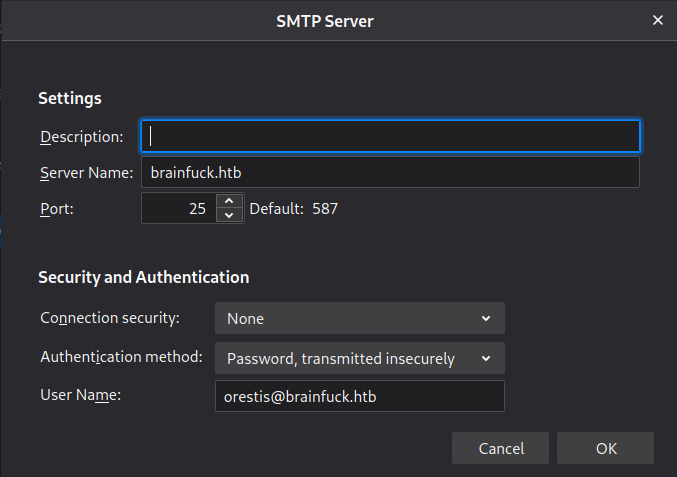
Task: Cancel the SMTP Server dialog
Action: 500,448
